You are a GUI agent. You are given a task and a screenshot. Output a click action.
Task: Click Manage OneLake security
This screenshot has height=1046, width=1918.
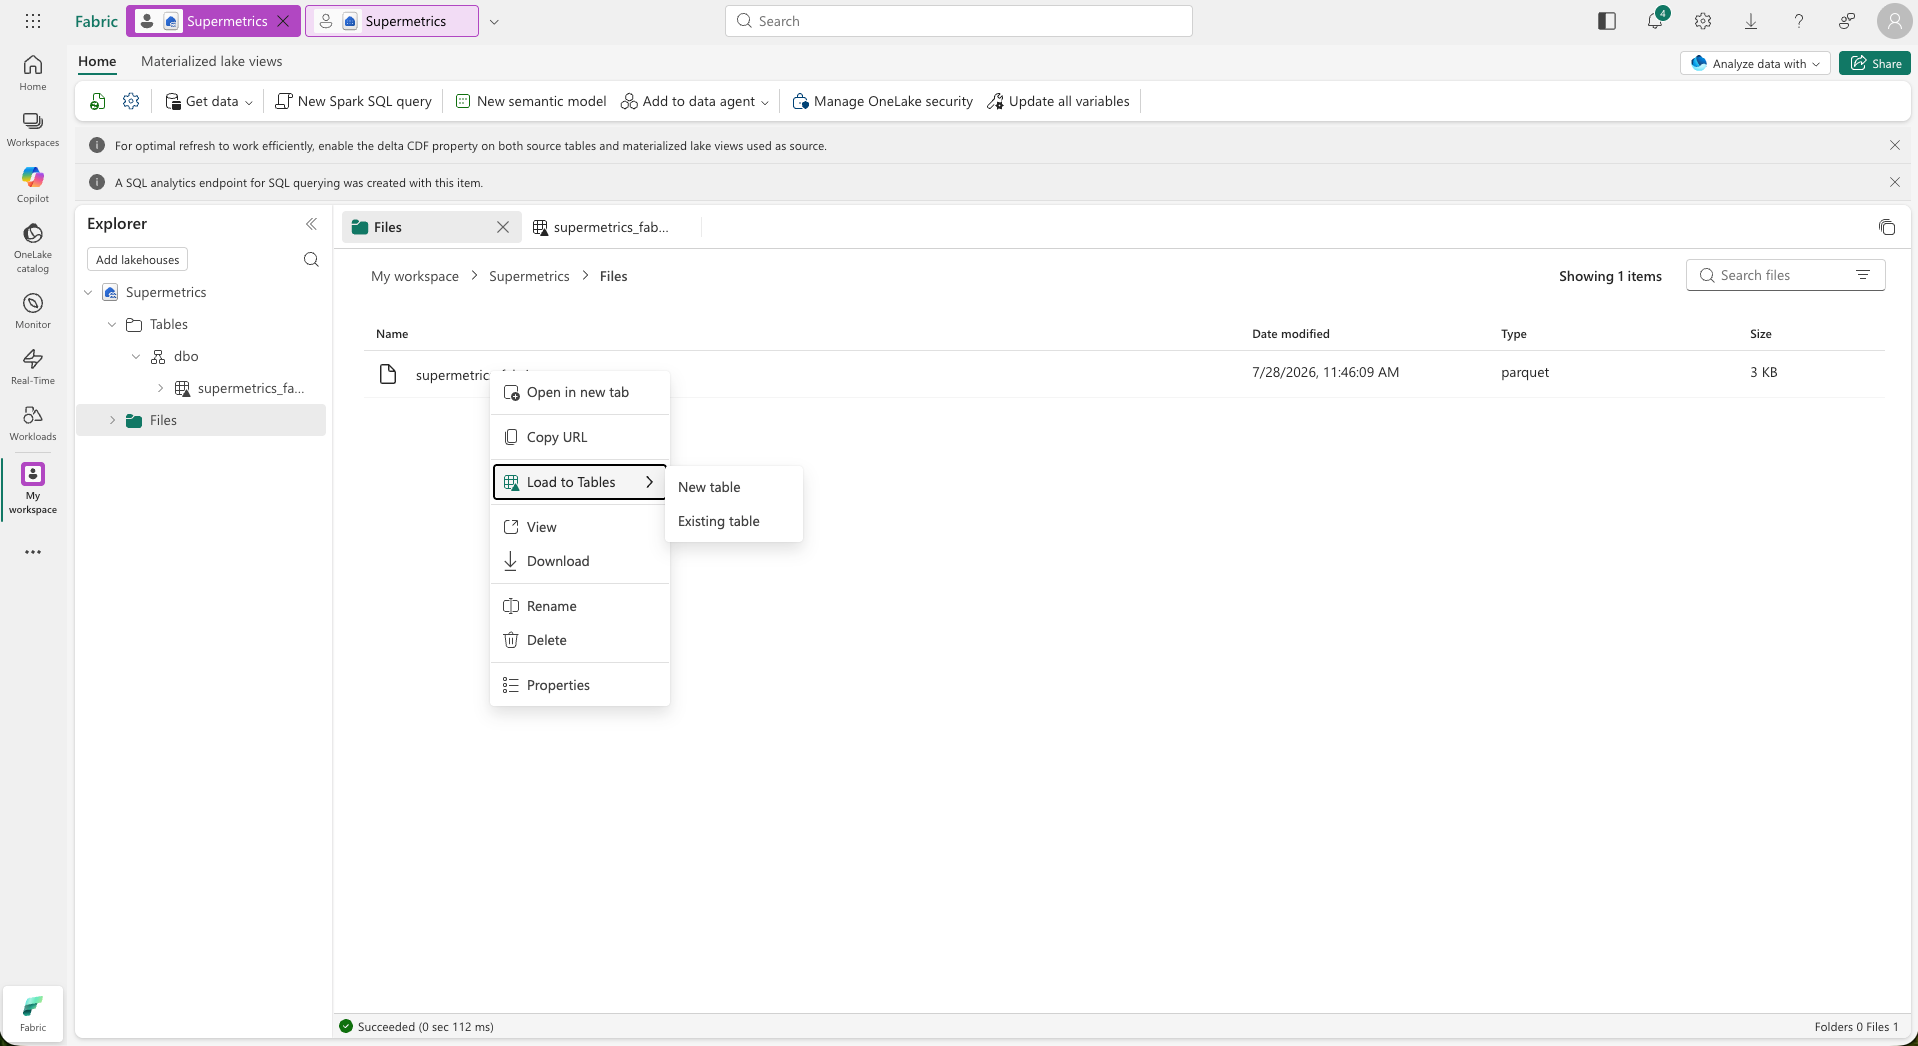click(882, 101)
